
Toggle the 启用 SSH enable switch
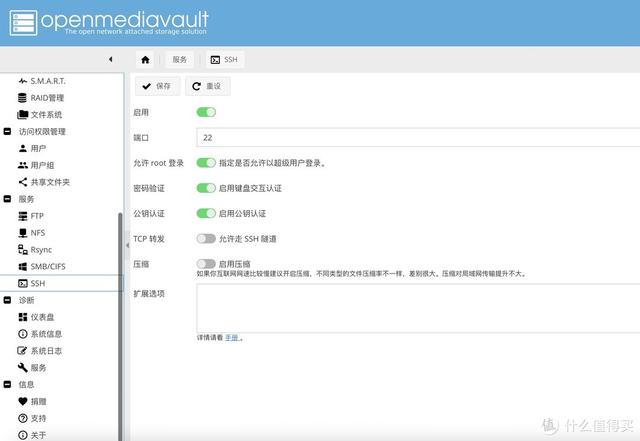(x=206, y=112)
